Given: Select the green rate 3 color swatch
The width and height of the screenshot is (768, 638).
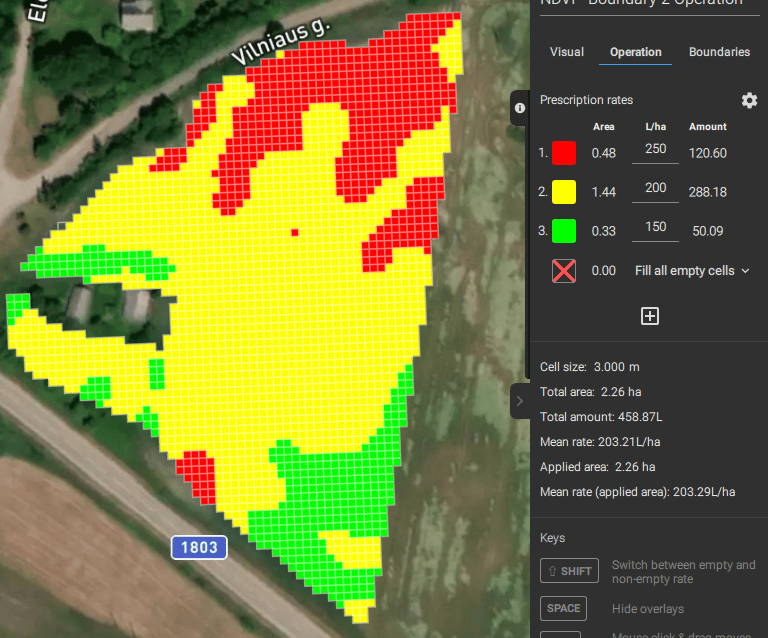Looking at the screenshot, I should (564, 231).
